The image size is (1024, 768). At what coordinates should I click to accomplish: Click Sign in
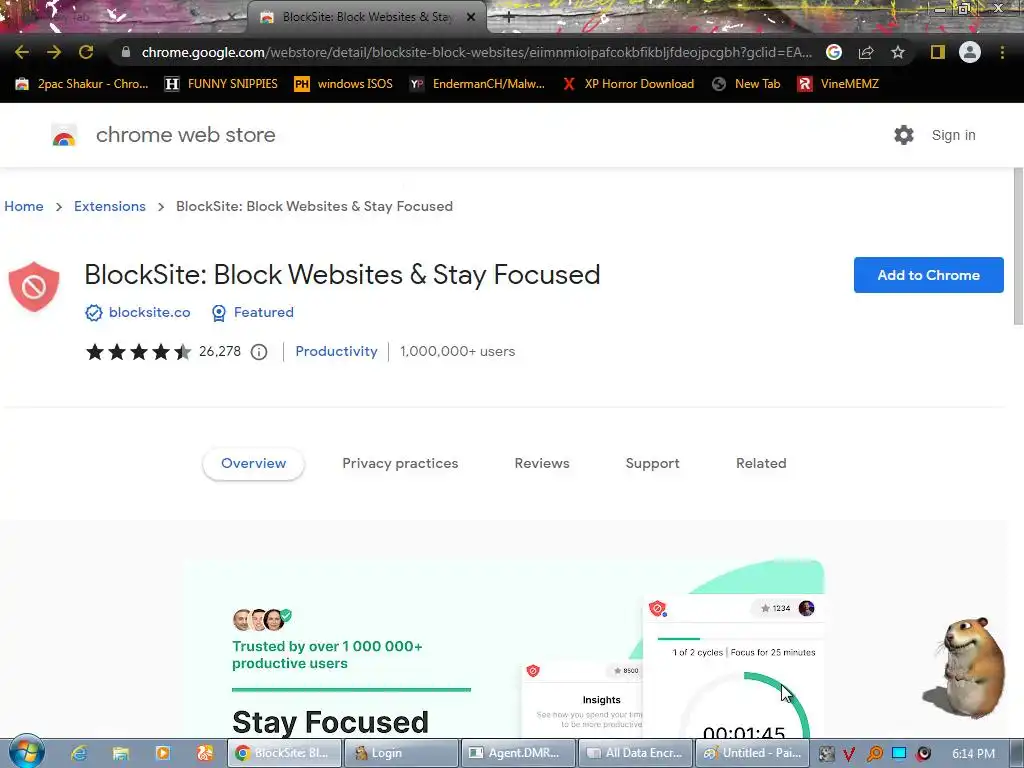point(953,135)
